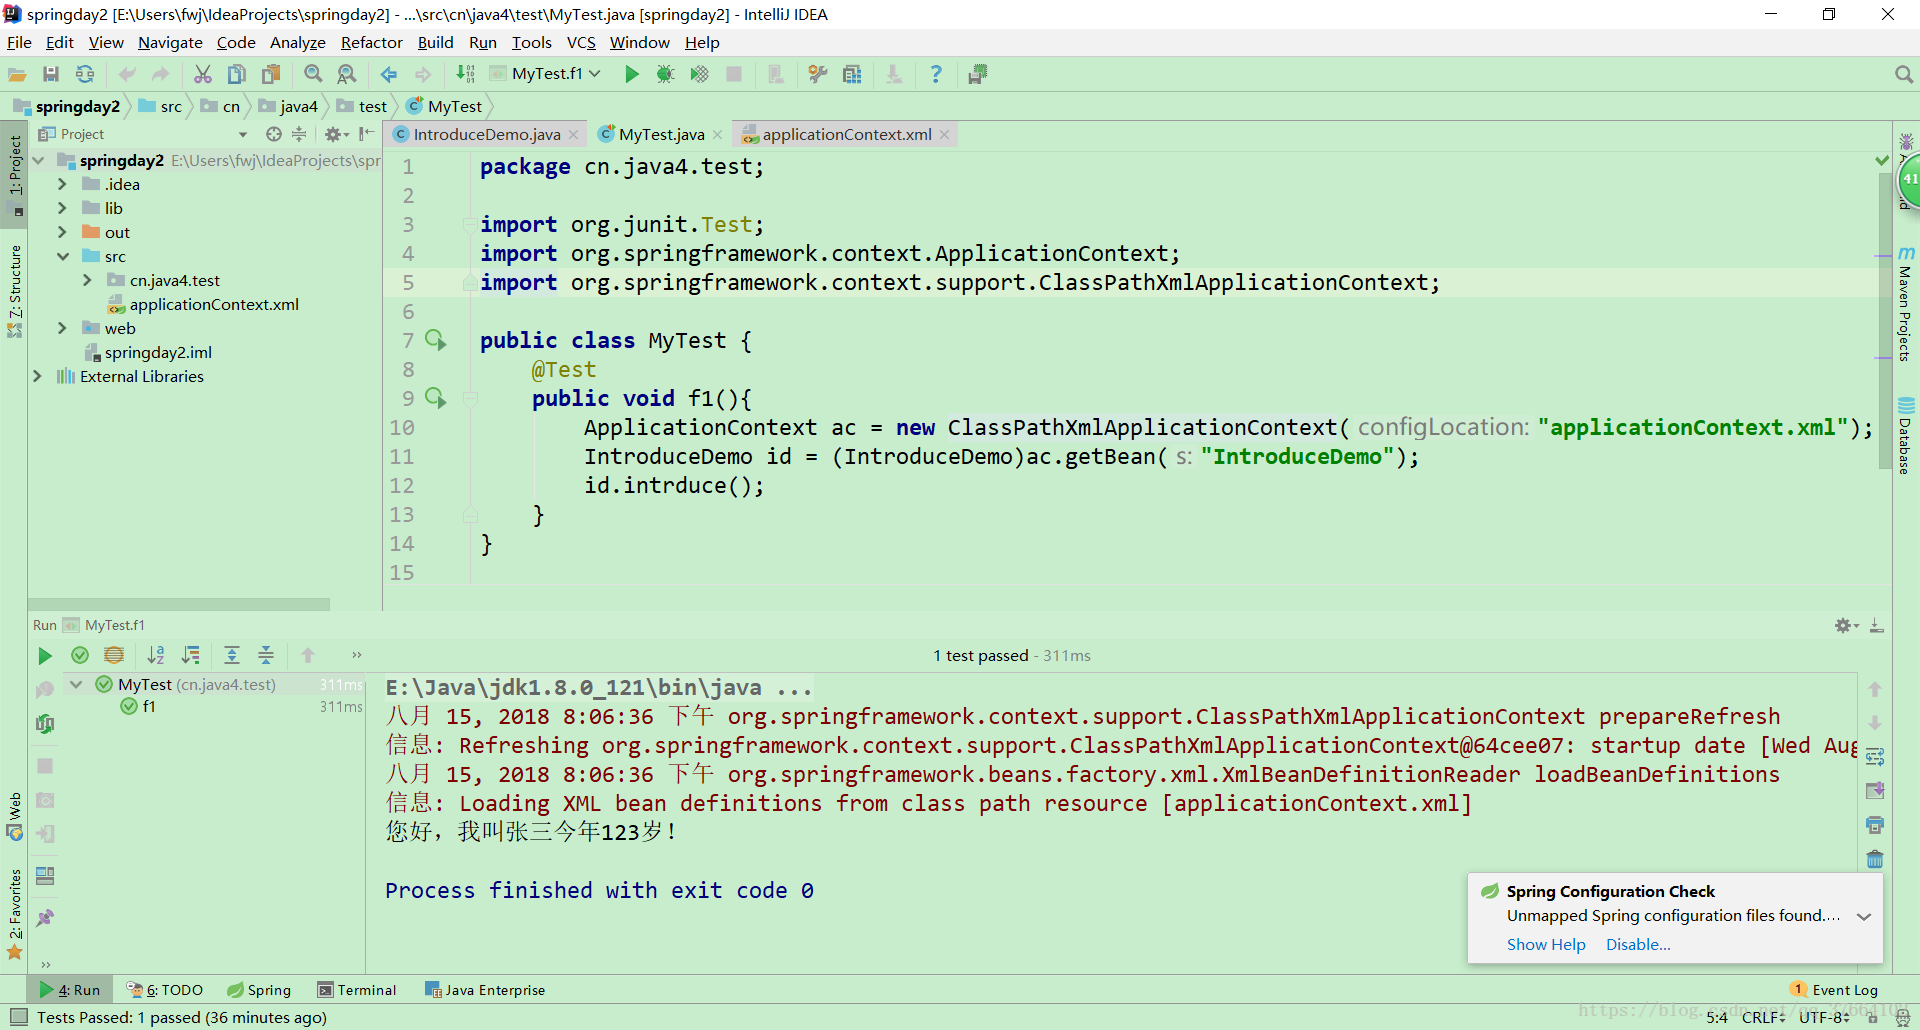Open Help with the question mark icon
Image resolution: width=1920 pixels, height=1030 pixels.
click(935, 74)
